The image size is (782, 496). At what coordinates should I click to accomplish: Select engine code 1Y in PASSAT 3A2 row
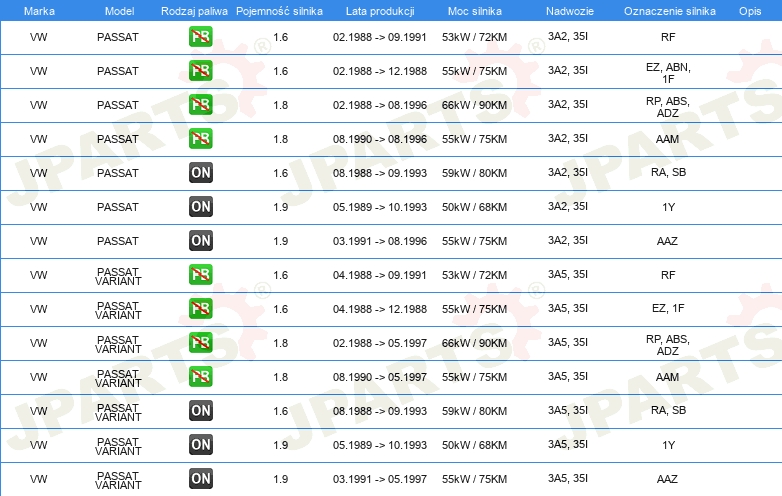pos(668,207)
